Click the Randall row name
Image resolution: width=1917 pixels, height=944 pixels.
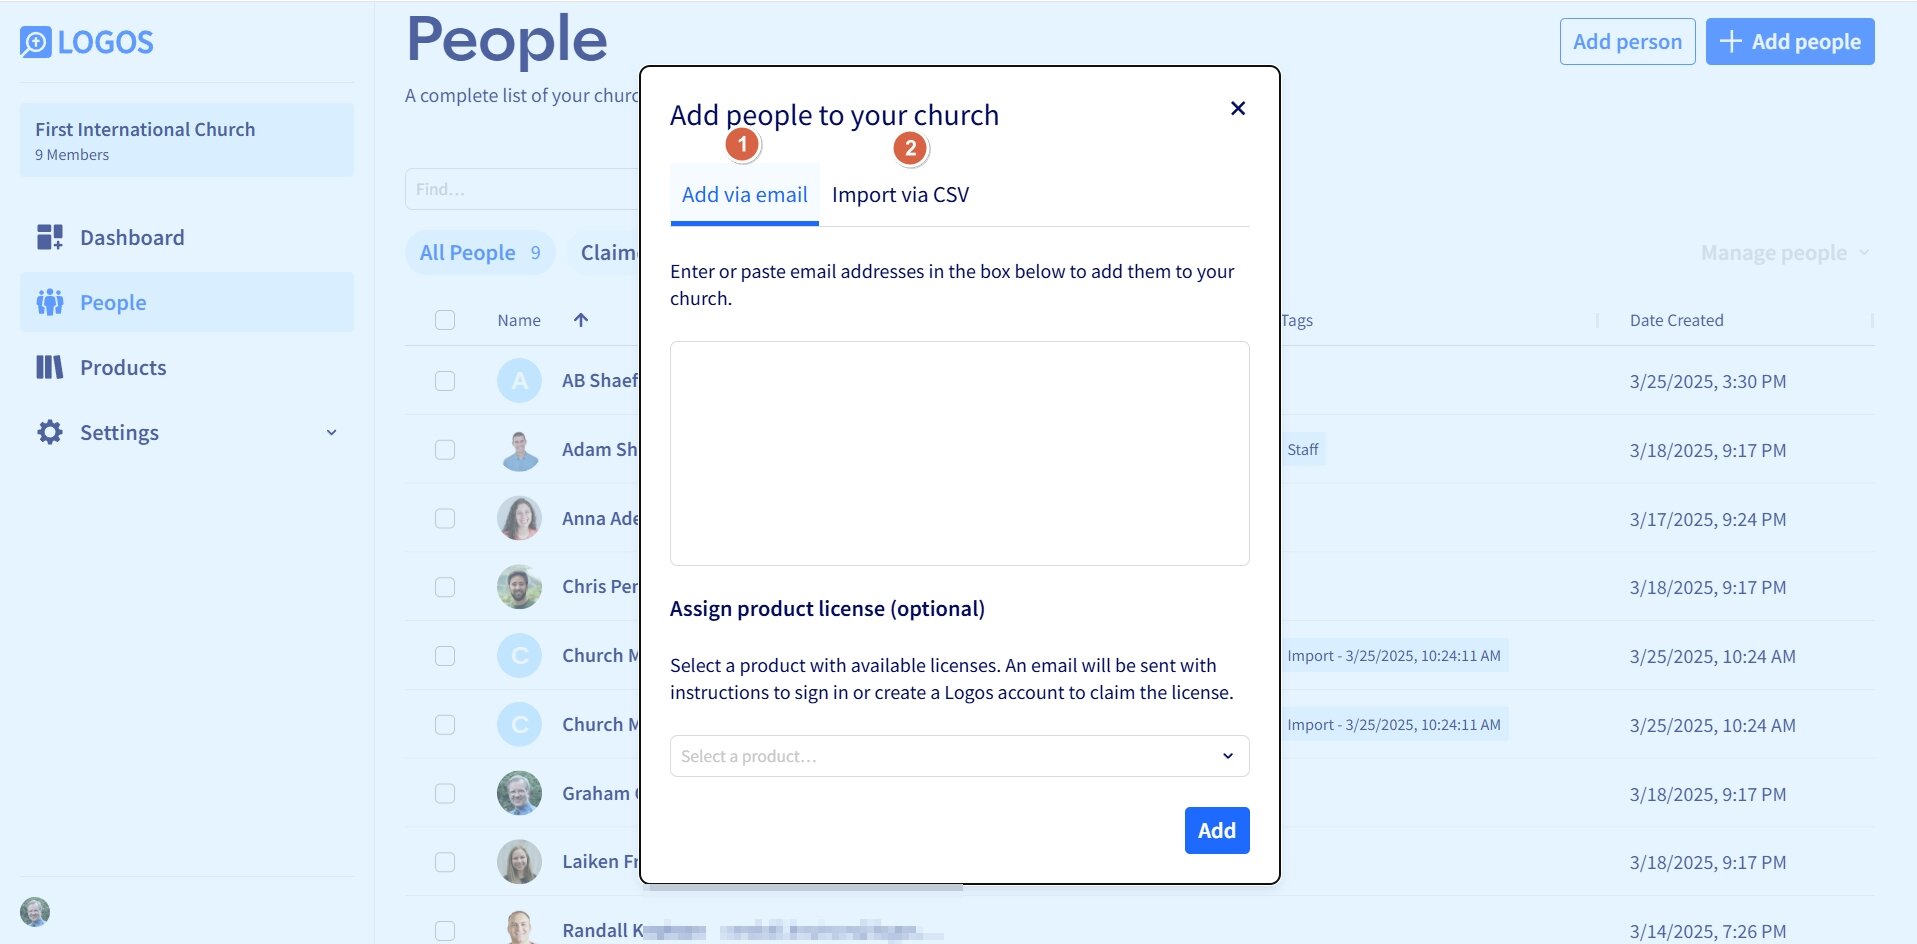pyautogui.click(x=600, y=930)
